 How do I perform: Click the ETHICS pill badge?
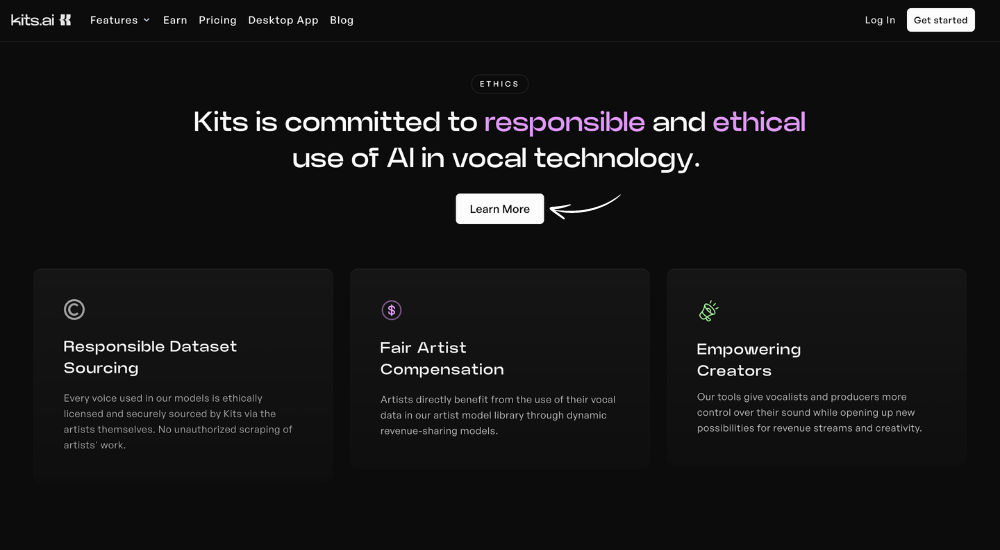coord(499,84)
